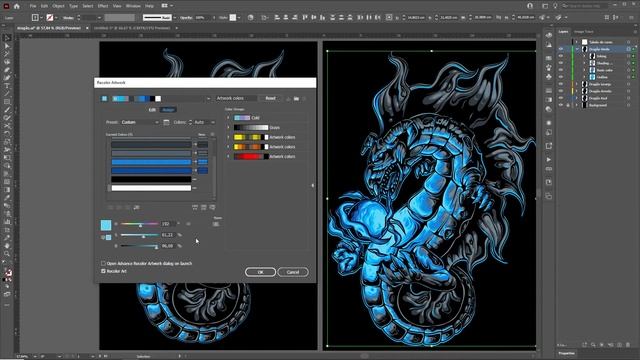Switch to the second untitled document tab
Screen dimensions: 640x360
(132, 28)
